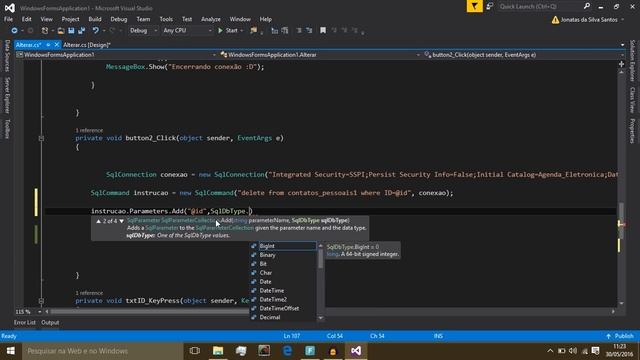Click the Undo toolbar icon

[x=96, y=31]
